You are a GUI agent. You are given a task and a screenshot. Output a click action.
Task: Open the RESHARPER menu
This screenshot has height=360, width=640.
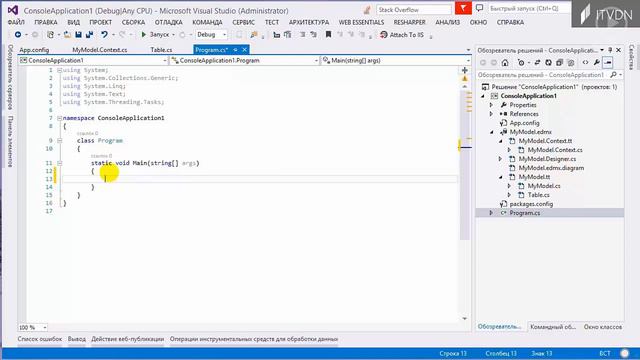[x=409, y=22]
